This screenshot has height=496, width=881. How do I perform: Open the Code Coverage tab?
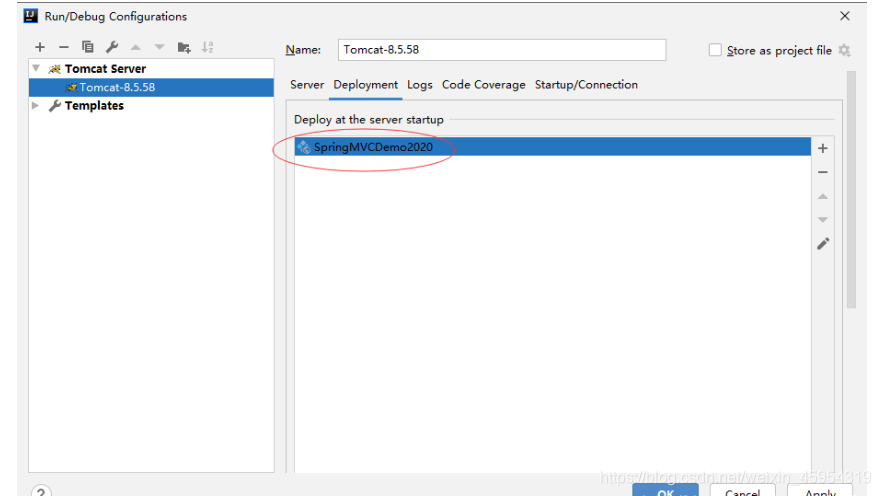(484, 85)
